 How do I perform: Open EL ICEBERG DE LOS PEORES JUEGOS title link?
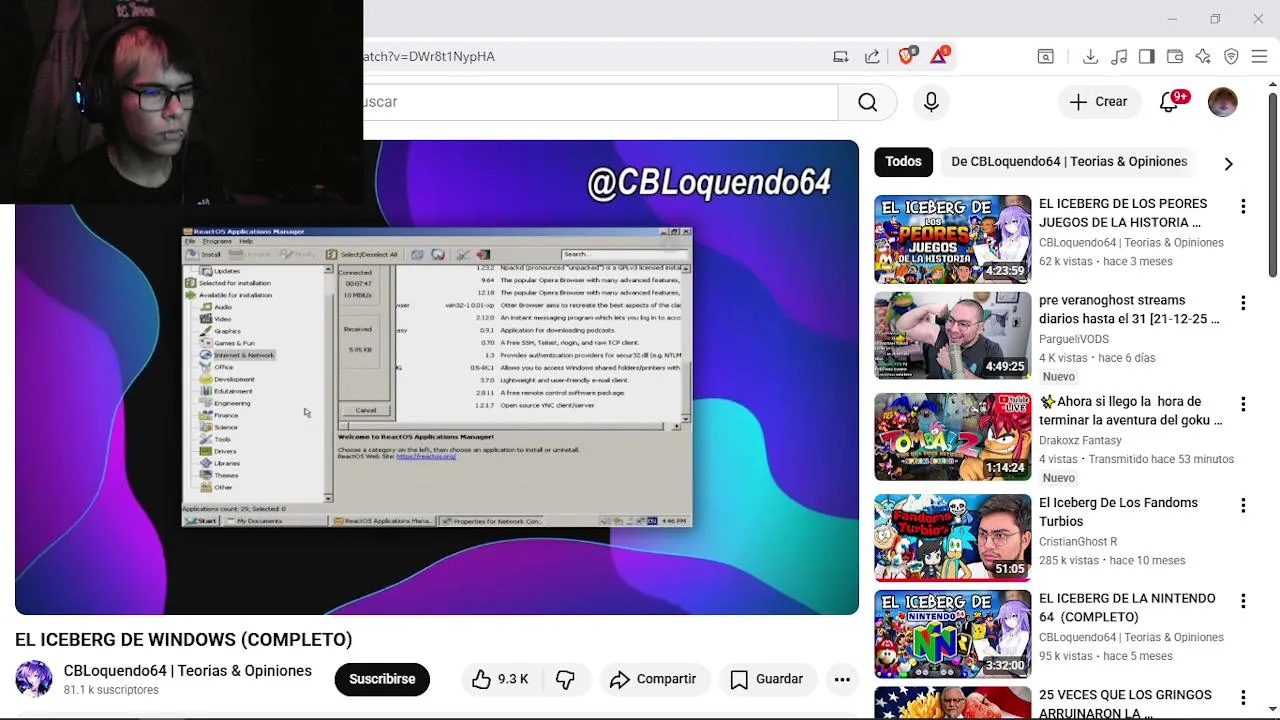[x=1123, y=213]
